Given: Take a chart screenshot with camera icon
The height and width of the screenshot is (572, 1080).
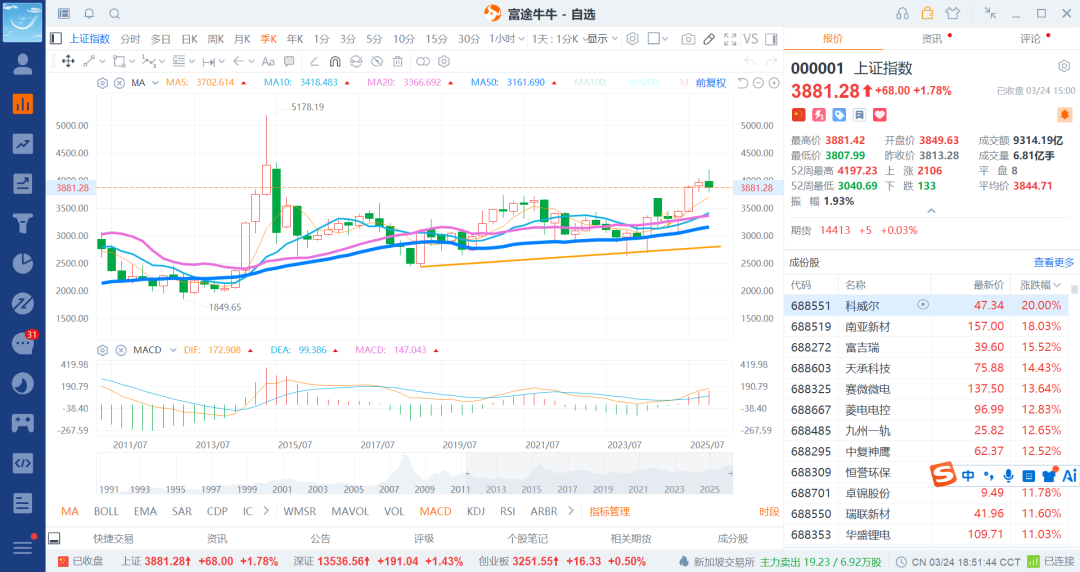Looking at the screenshot, I should [688, 39].
